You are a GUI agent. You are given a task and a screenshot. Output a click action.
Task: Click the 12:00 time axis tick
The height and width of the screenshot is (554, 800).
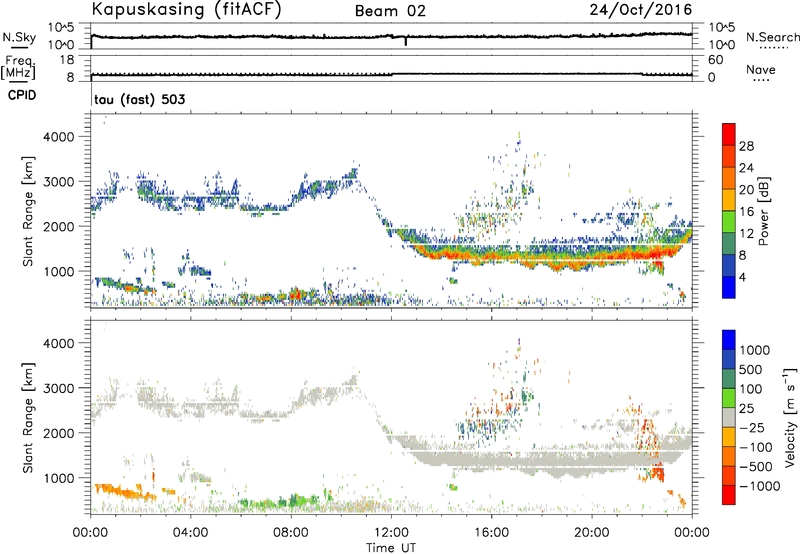tap(391, 533)
